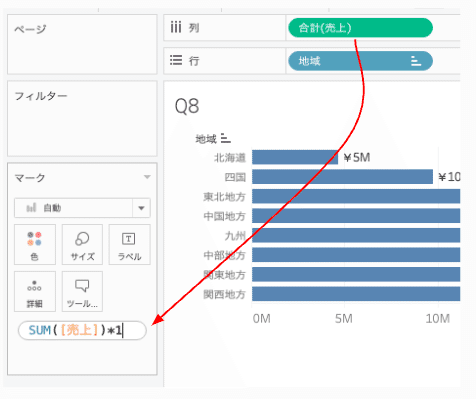Select the 九州 bar

pos(356,235)
